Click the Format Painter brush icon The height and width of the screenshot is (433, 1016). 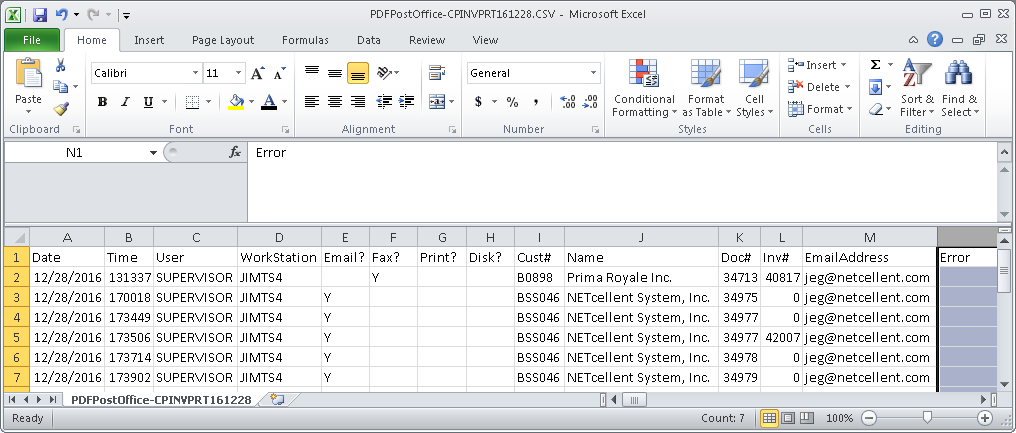pos(61,108)
